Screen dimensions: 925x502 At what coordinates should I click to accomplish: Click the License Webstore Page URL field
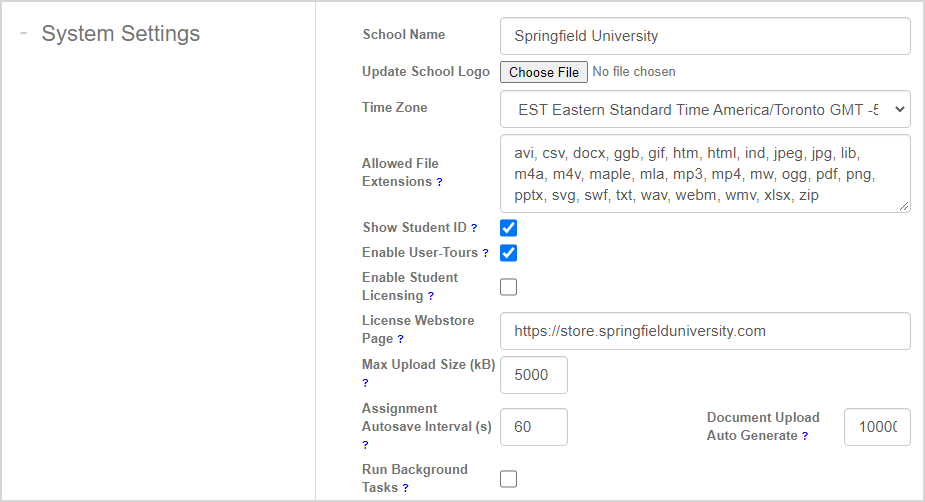click(705, 331)
